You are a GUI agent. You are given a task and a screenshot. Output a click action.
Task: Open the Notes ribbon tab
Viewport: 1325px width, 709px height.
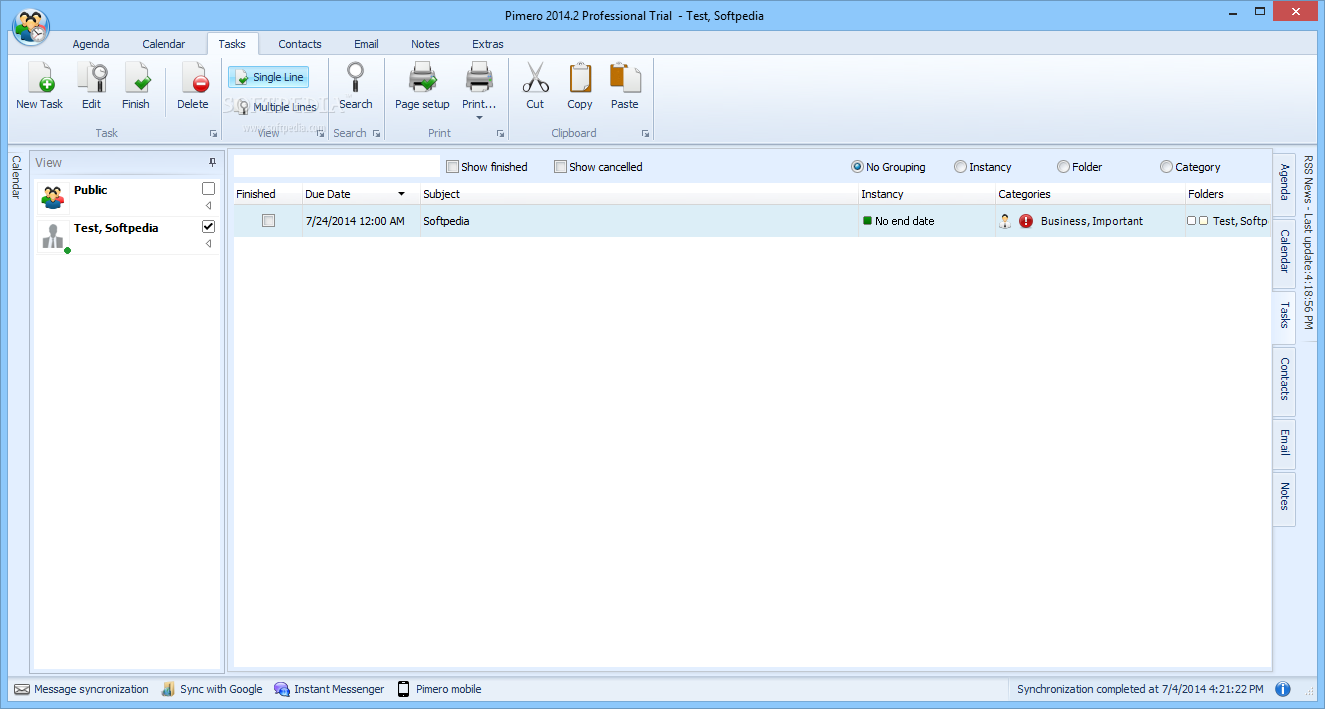click(x=425, y=44)
